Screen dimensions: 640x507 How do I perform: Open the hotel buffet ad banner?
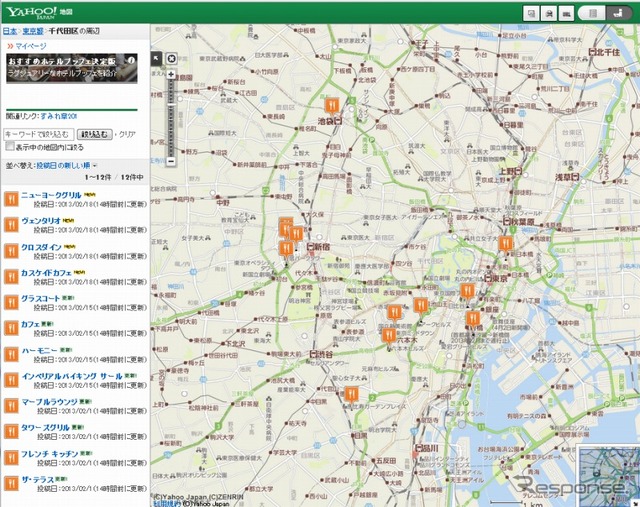[71, 68]
